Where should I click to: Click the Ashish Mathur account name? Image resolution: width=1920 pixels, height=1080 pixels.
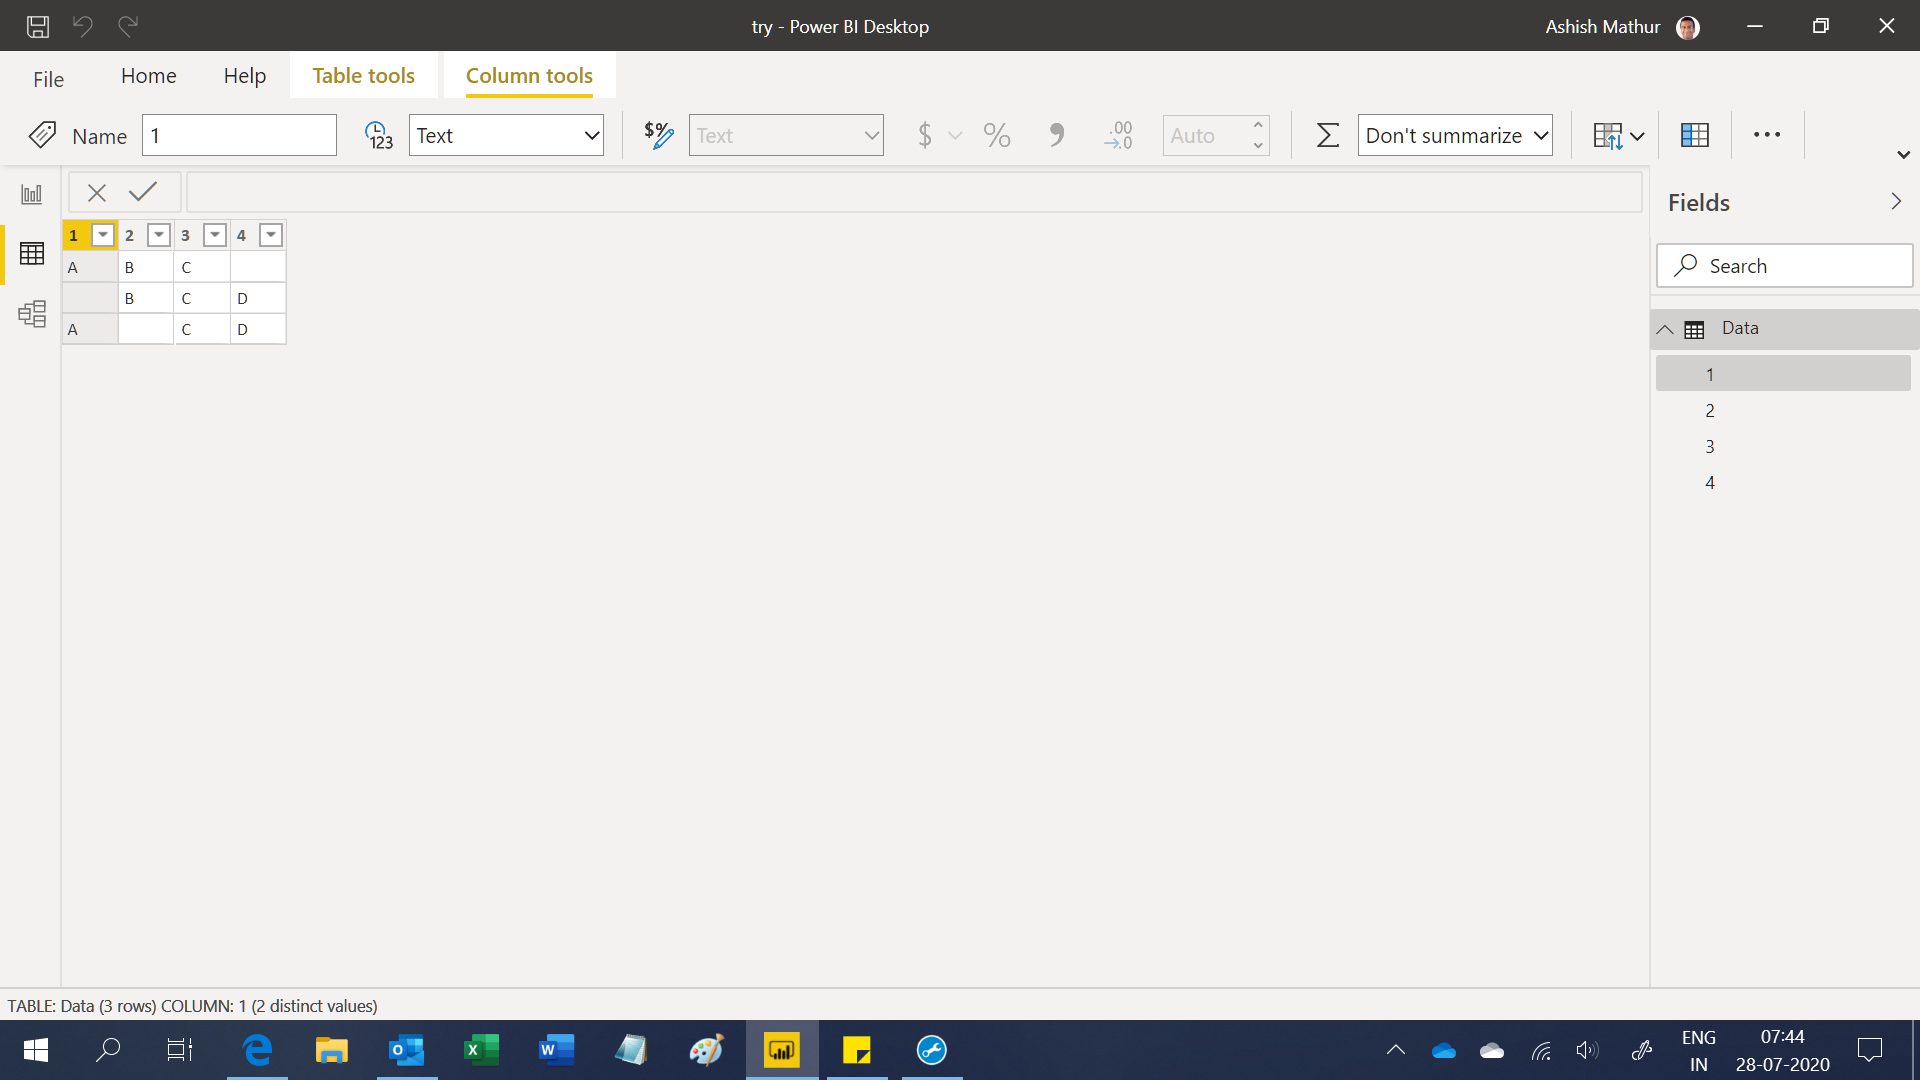click(1603, 27)
